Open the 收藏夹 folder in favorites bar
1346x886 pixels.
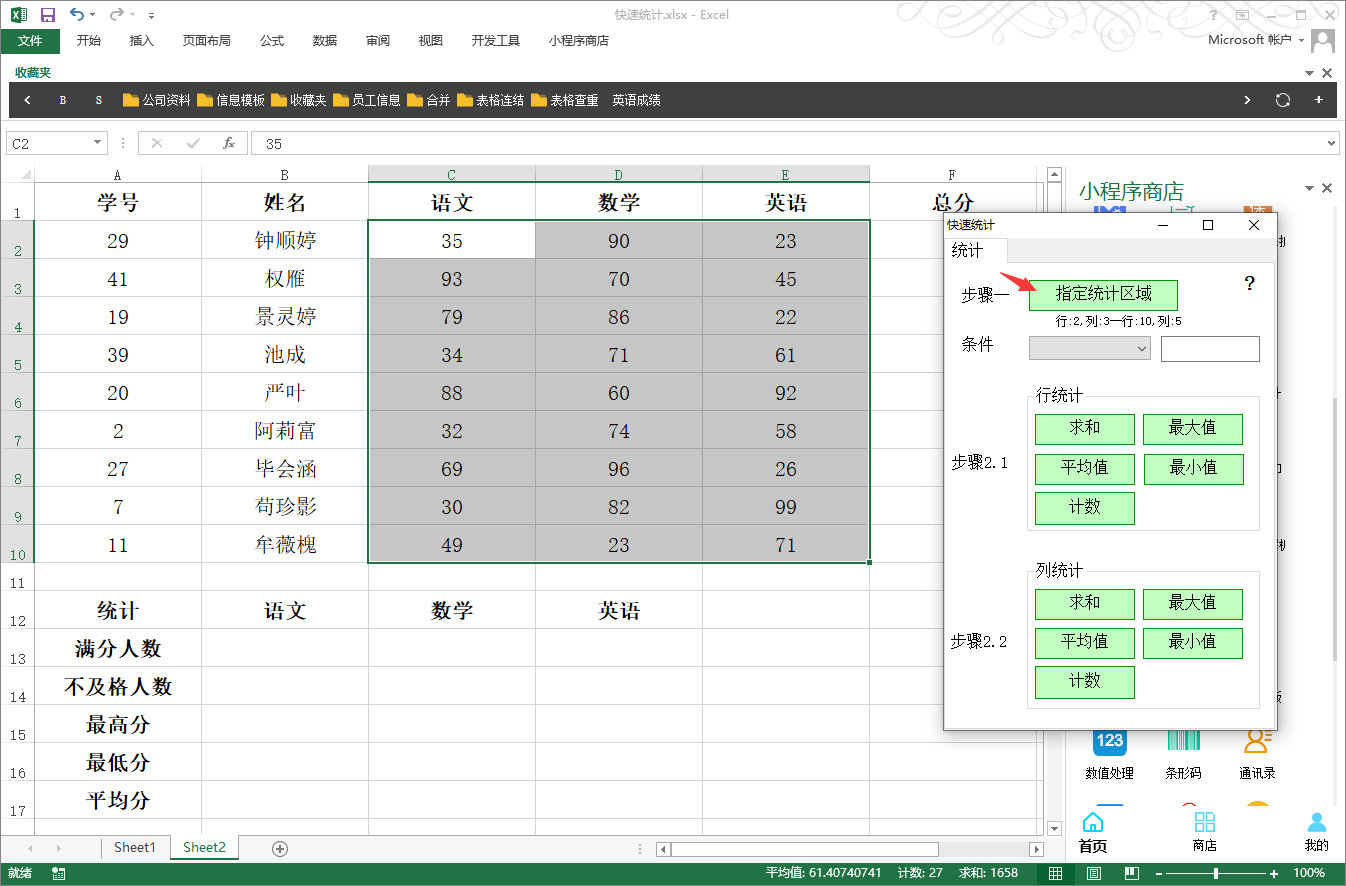[x=299, y=100]
